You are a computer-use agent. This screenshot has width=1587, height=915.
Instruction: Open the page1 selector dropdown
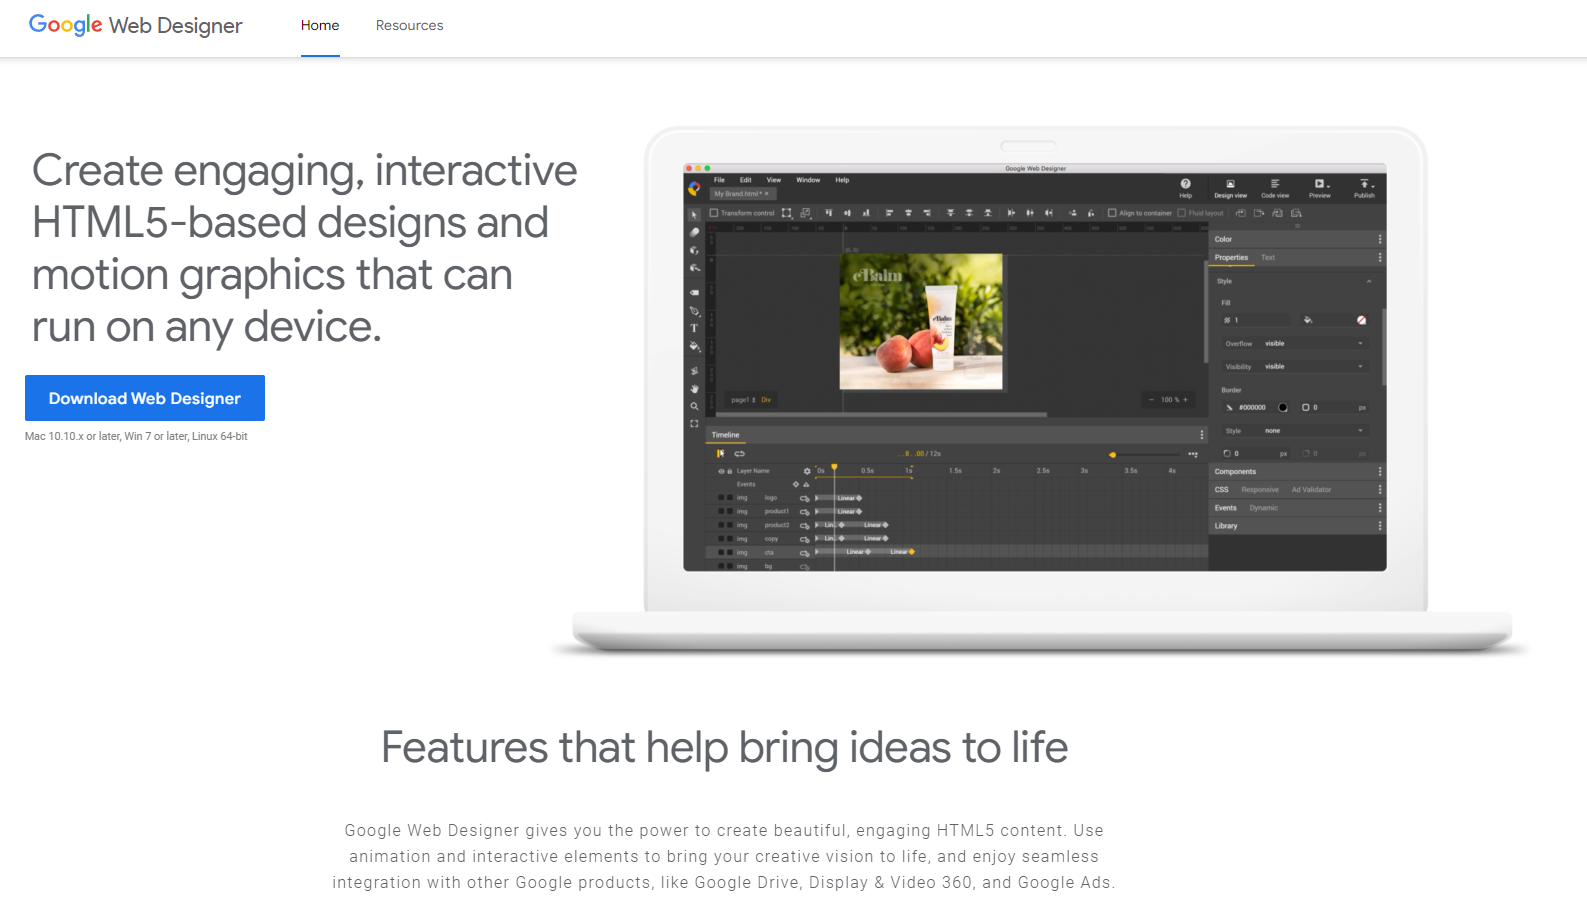coord(743,400)
